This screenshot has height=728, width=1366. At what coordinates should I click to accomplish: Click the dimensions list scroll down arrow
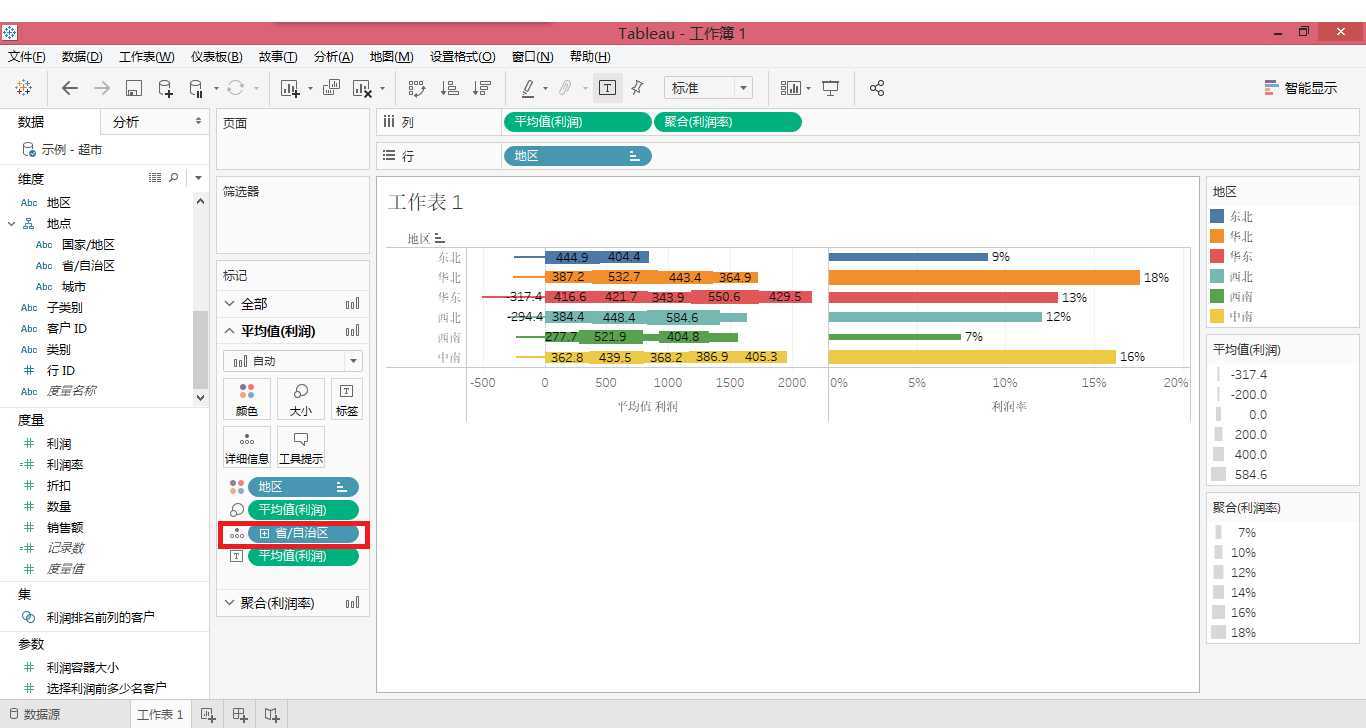coord(200,397)
